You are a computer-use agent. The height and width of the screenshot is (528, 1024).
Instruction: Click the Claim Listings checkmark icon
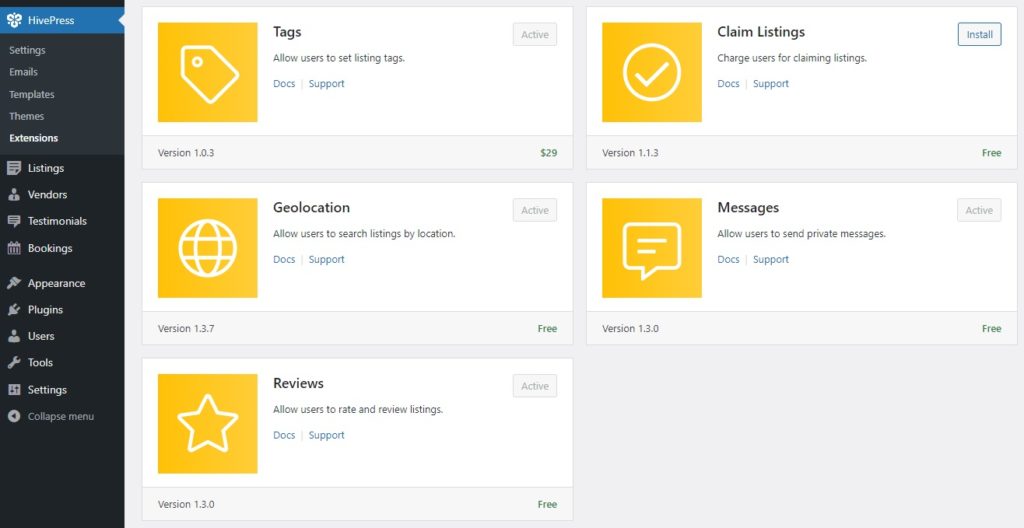652,72
